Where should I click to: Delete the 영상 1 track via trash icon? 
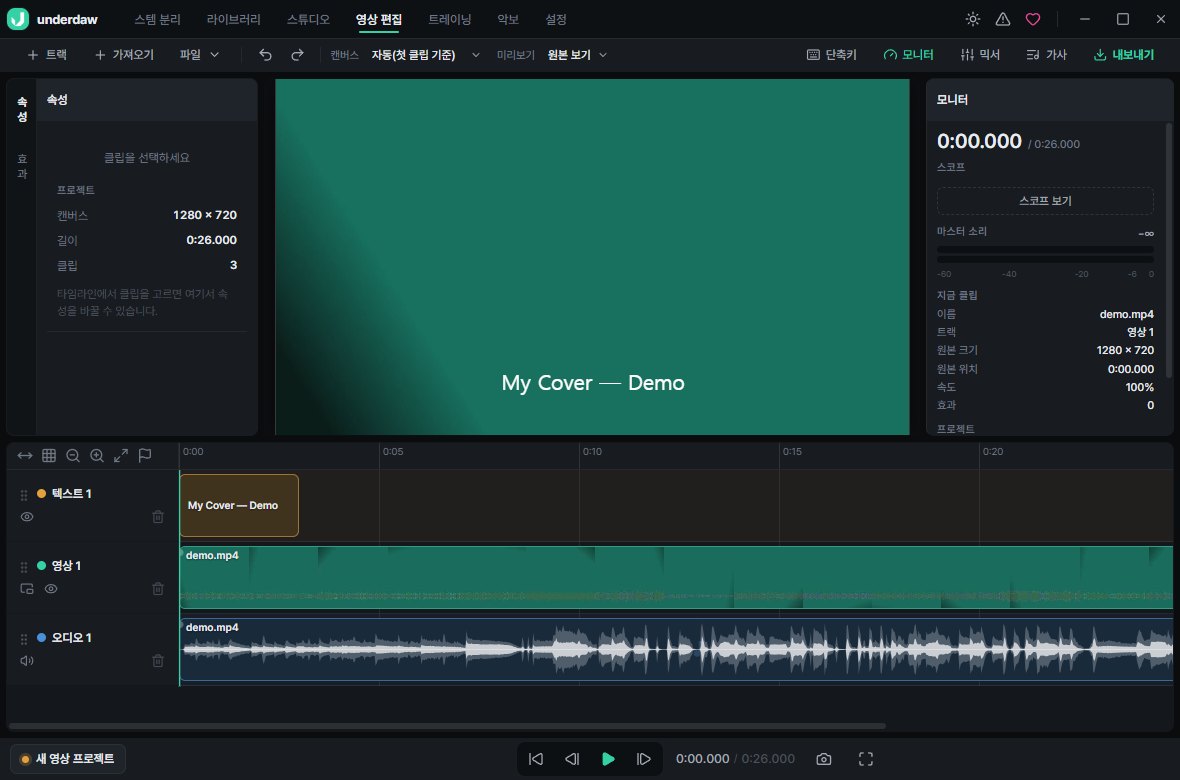pyautogui.click(x=158, y=589)
